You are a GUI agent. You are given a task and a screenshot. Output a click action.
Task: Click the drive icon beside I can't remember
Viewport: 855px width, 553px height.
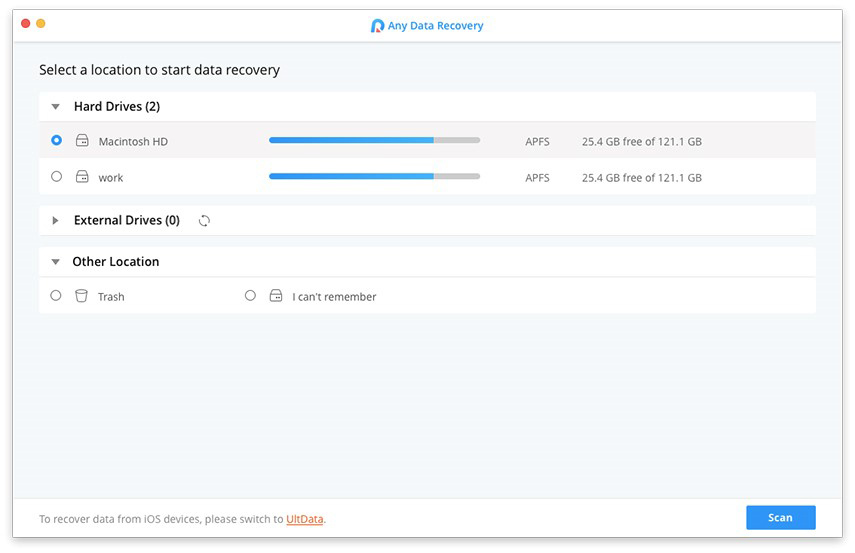pos(276,296)
